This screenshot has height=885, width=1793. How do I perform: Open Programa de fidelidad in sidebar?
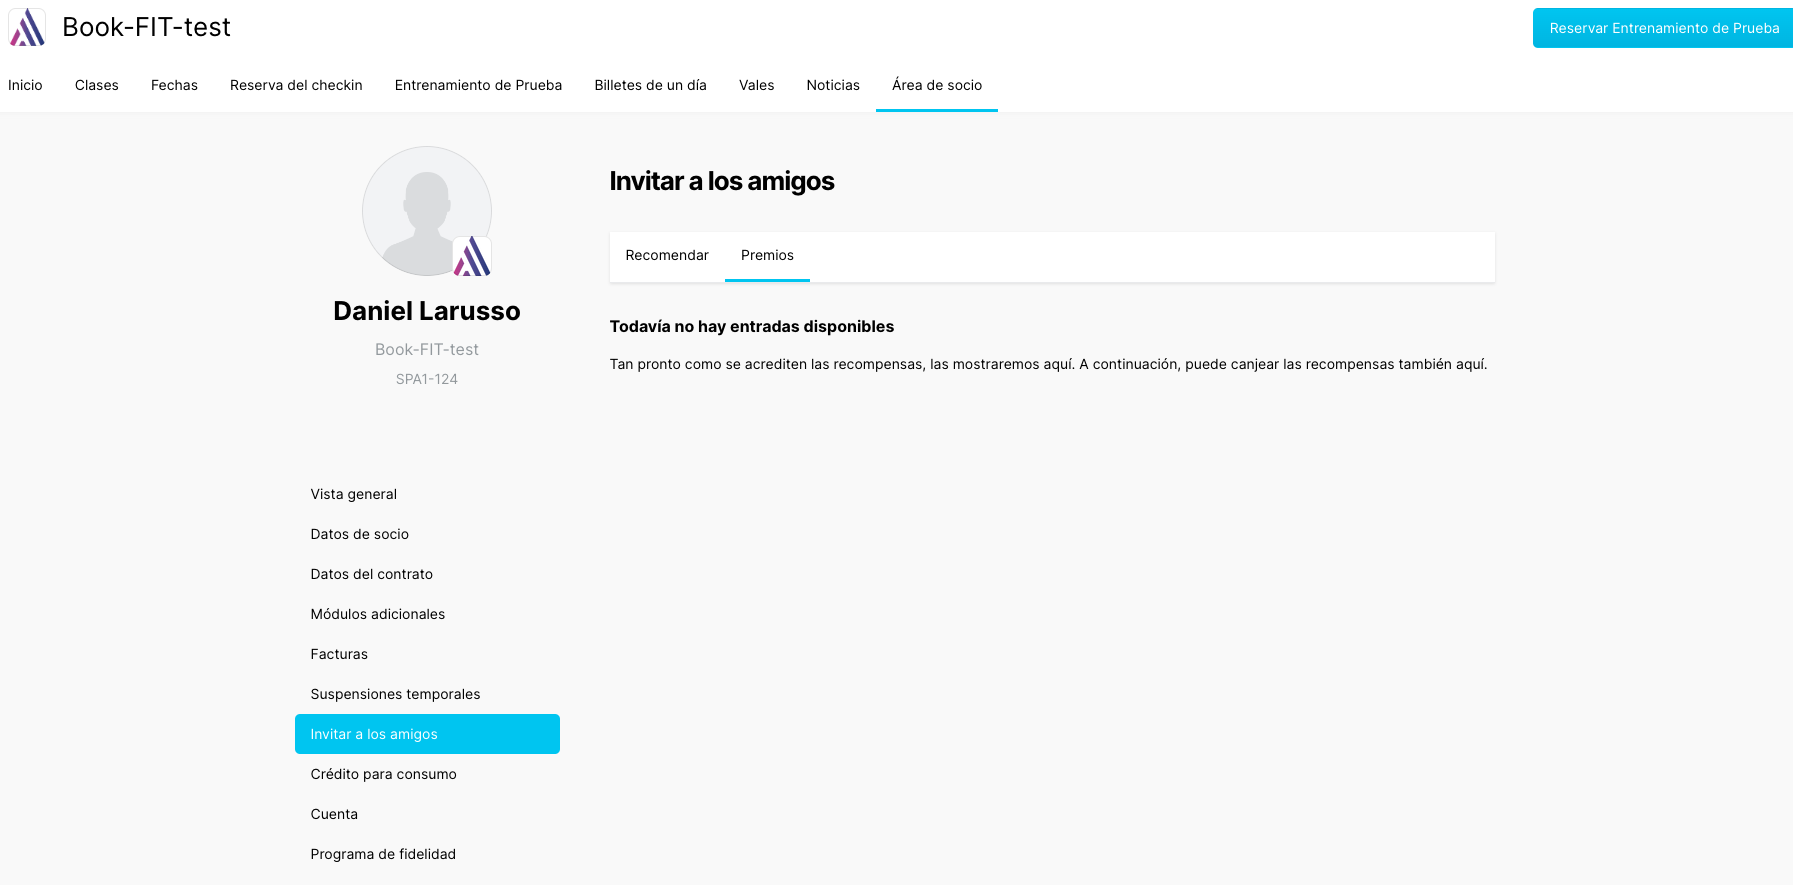point(427,854)
